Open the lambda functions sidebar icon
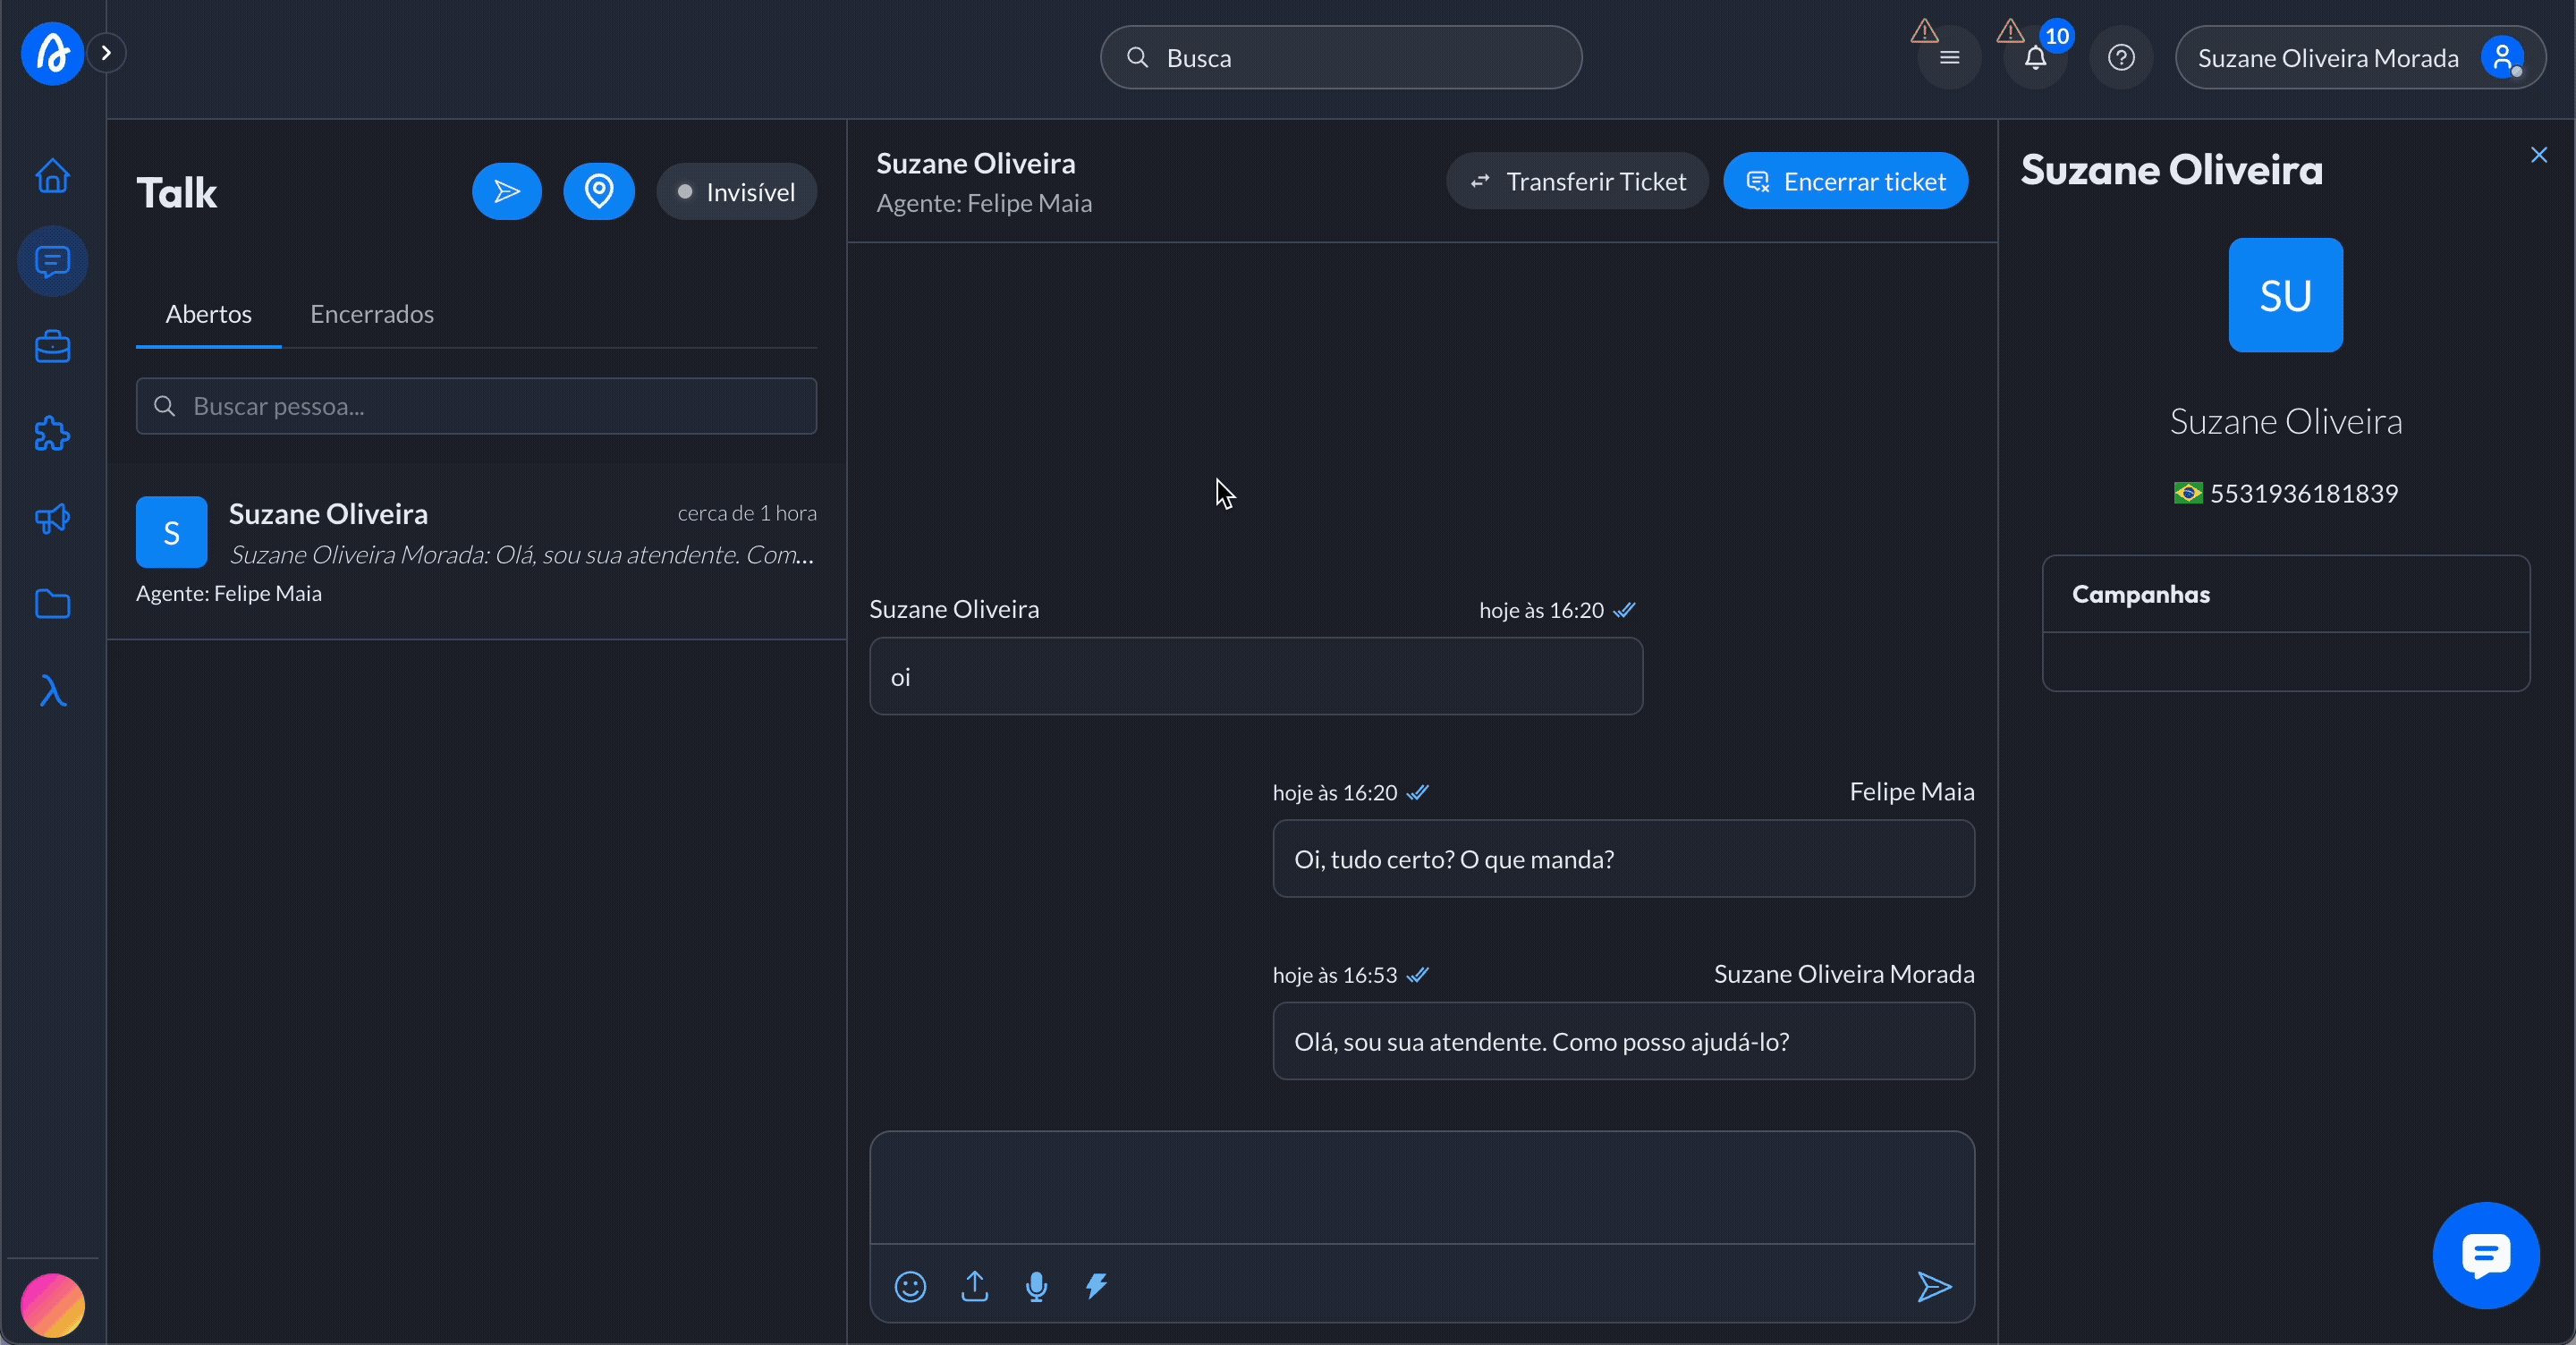The height and width of the screenshot is (1345, 2576). click(52, 690)
